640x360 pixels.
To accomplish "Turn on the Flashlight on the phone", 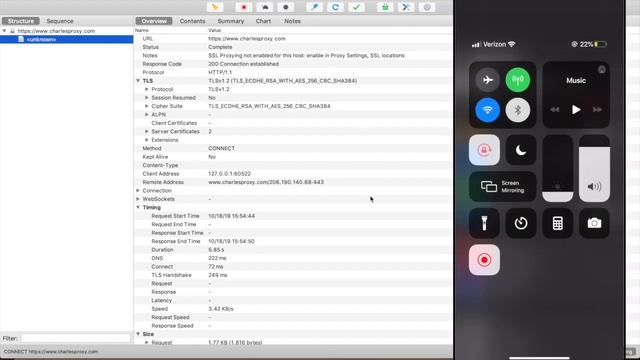I will [x=484, y=223].
